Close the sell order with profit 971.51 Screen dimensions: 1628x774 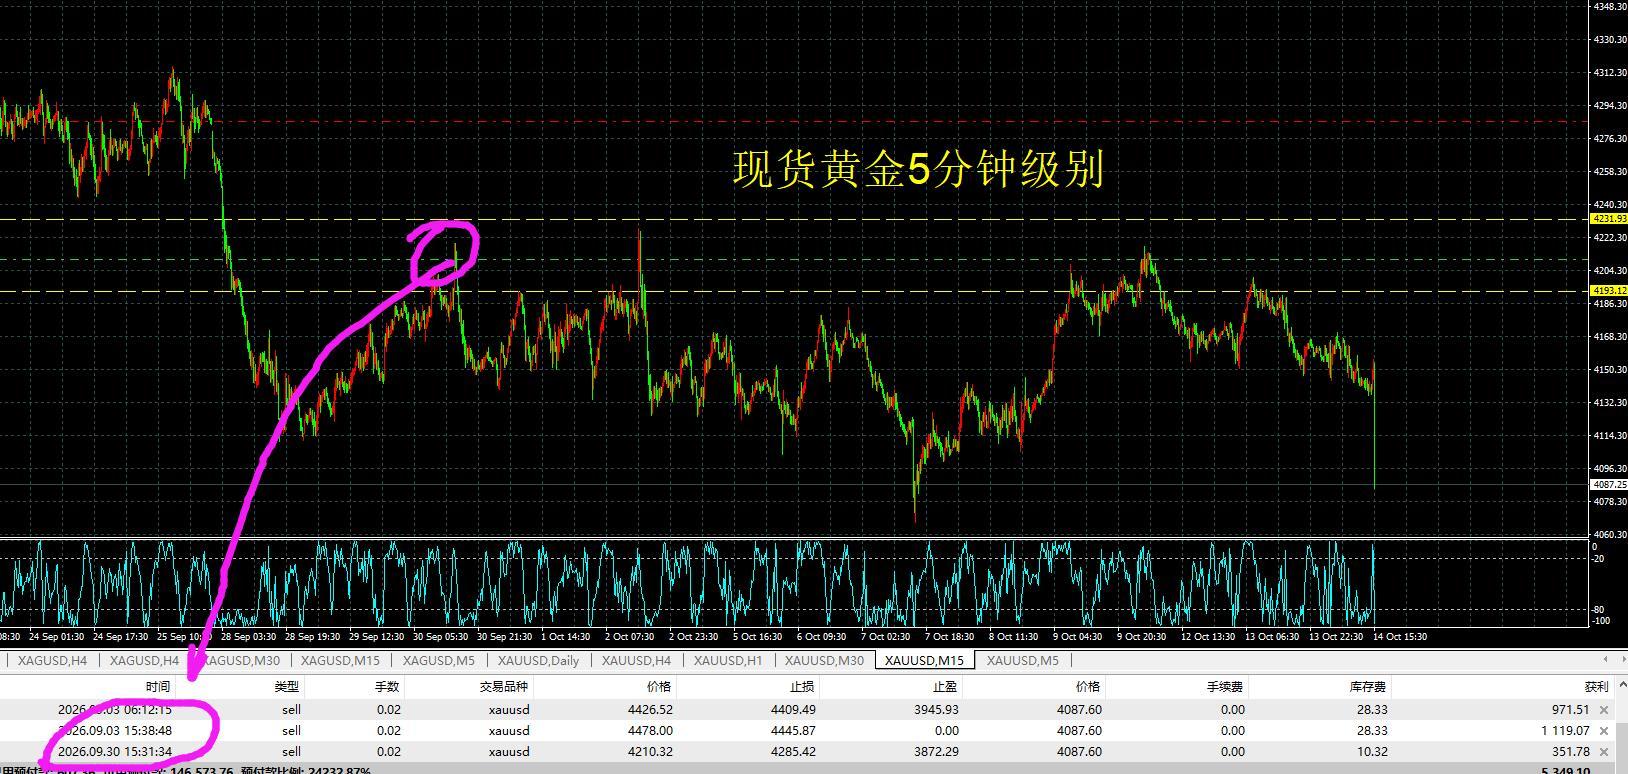click(1605, 710)
